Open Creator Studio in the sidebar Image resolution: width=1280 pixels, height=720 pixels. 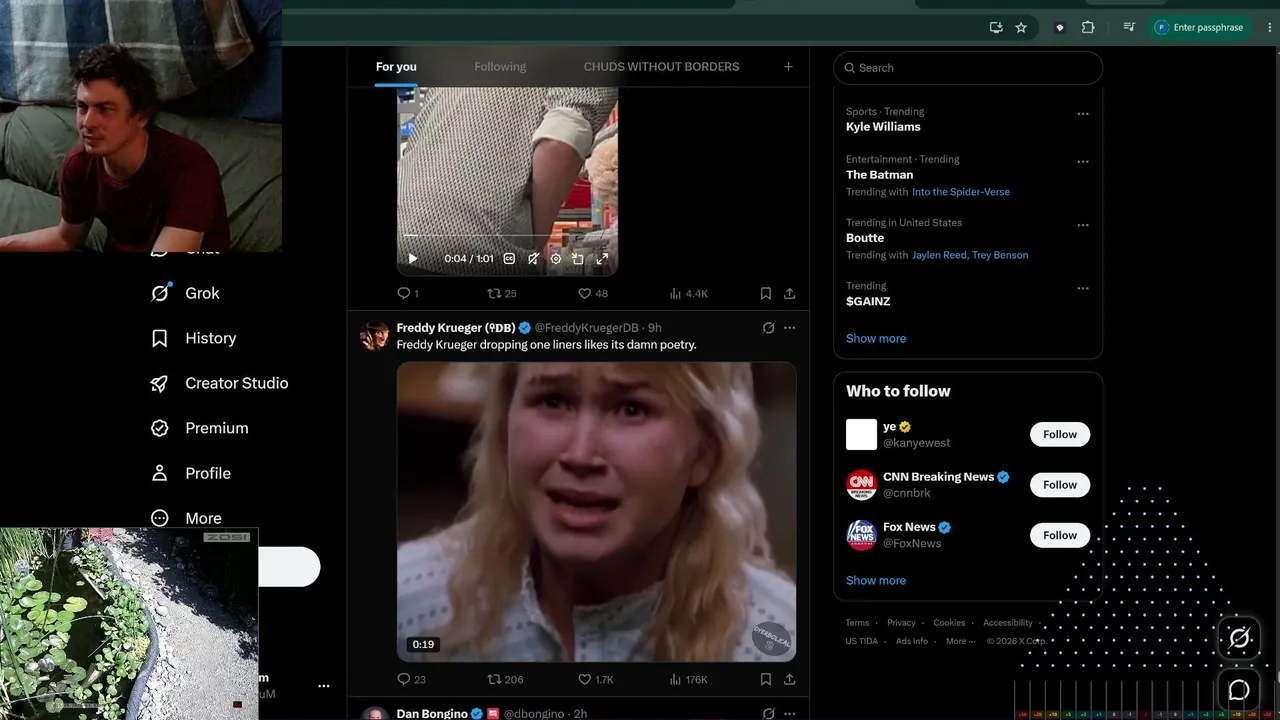pos(219,383)
